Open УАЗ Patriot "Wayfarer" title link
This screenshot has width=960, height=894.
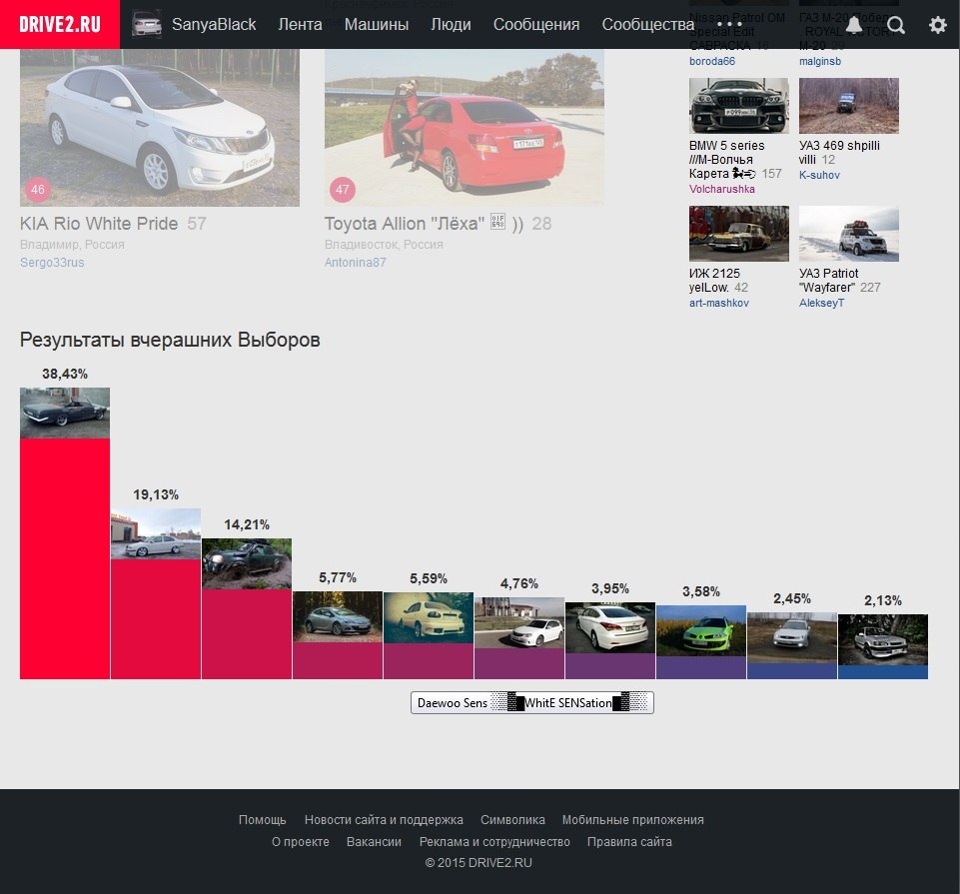tap(828, 280)
